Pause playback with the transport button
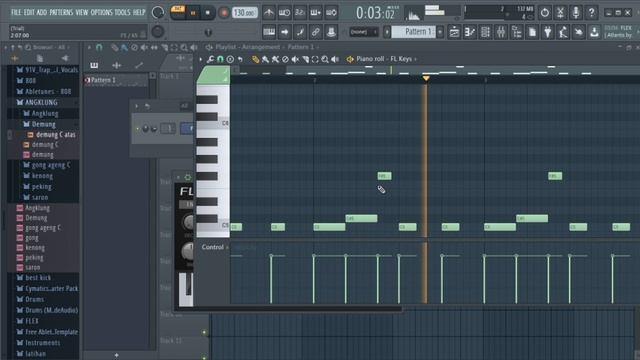This screenshot has height=360, width=640. [193, 13]
